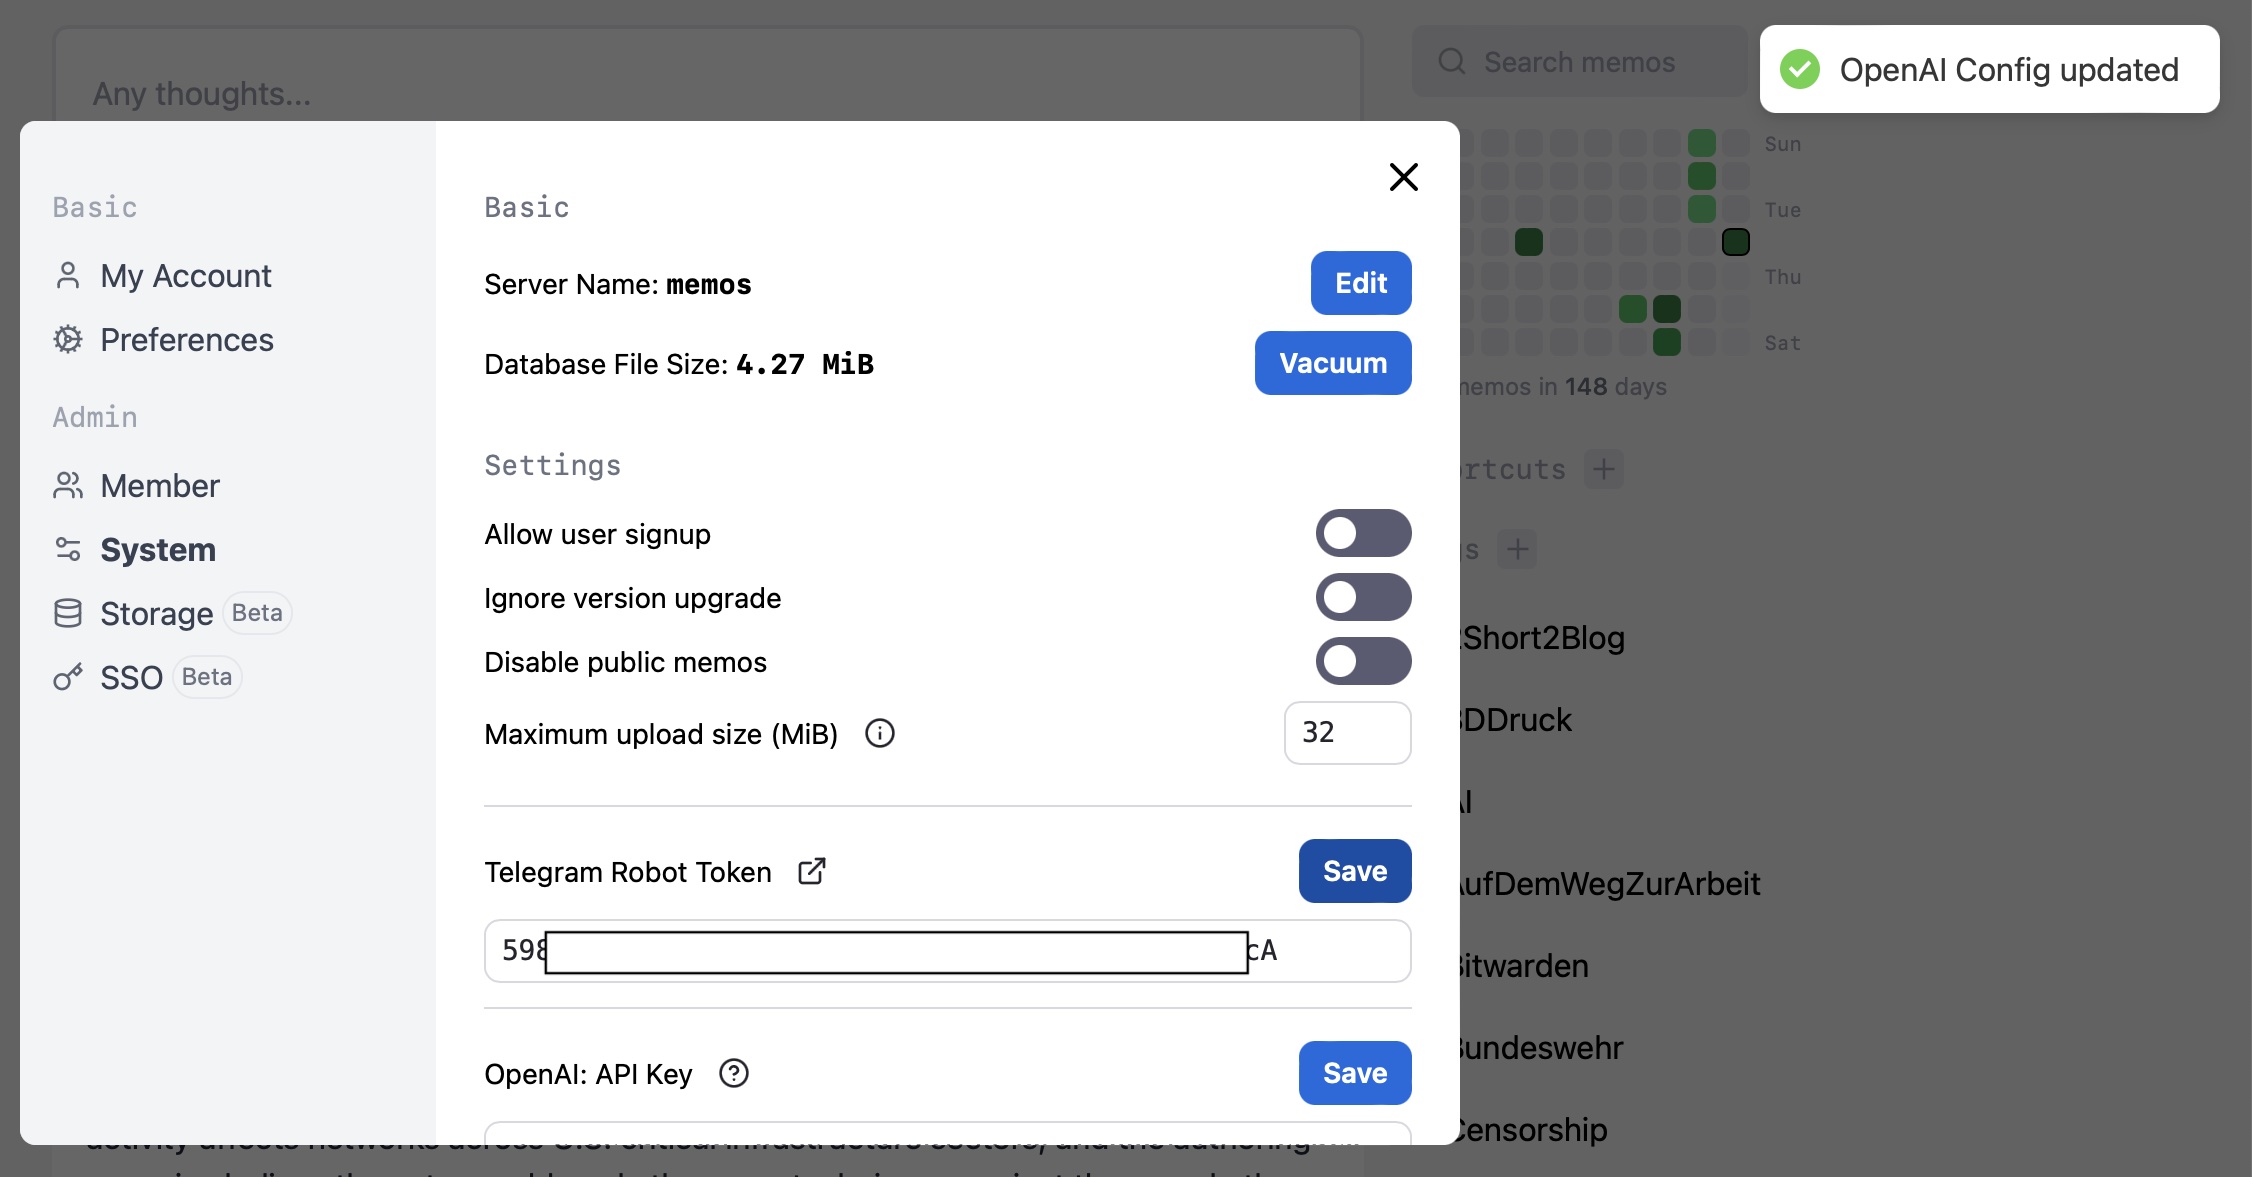Toggle Ignore version upgrade switch
The width and height of the screenshot is (2252, 1177).
[x=1362, y=597]
